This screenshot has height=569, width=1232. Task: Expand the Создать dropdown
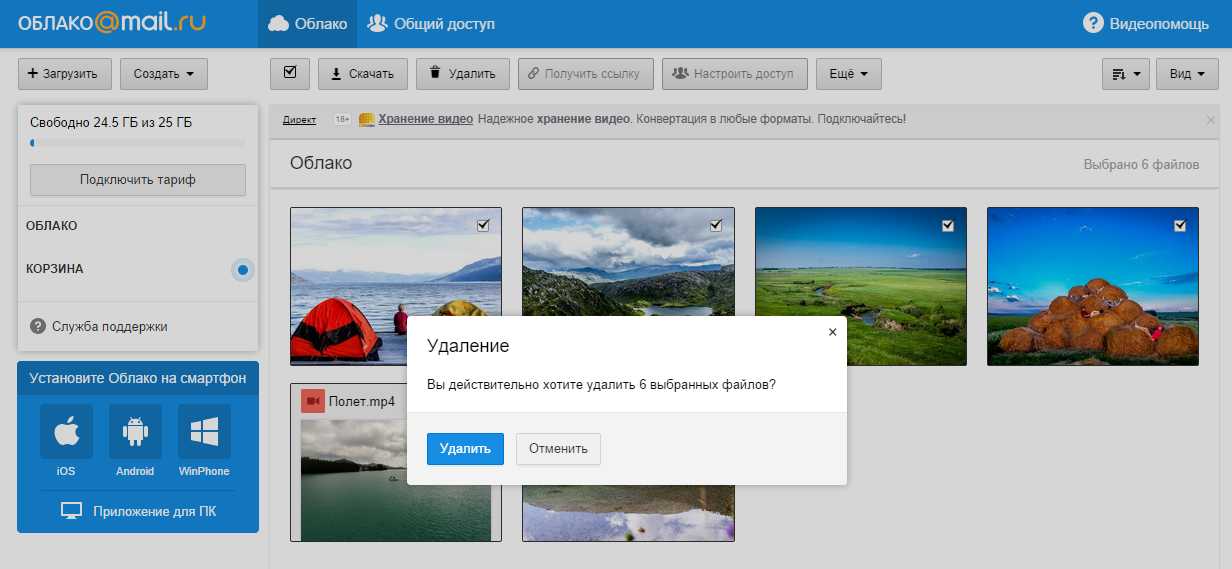coord(163,73)
